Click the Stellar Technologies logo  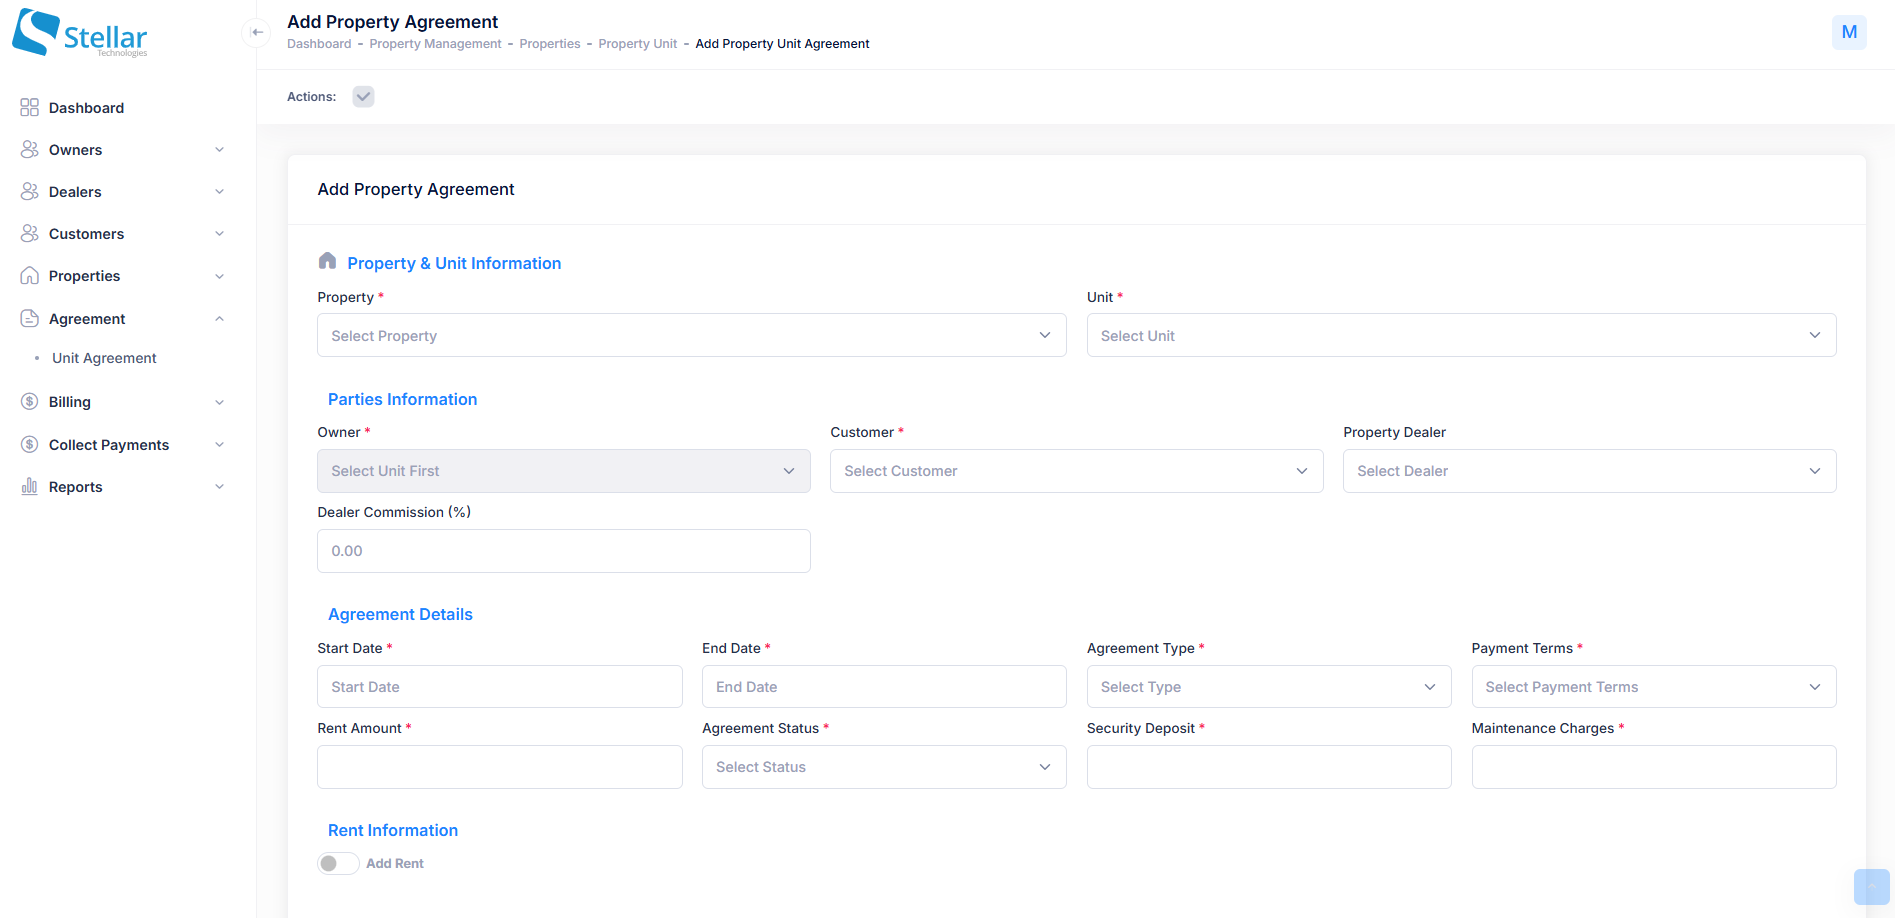(80, 33)
